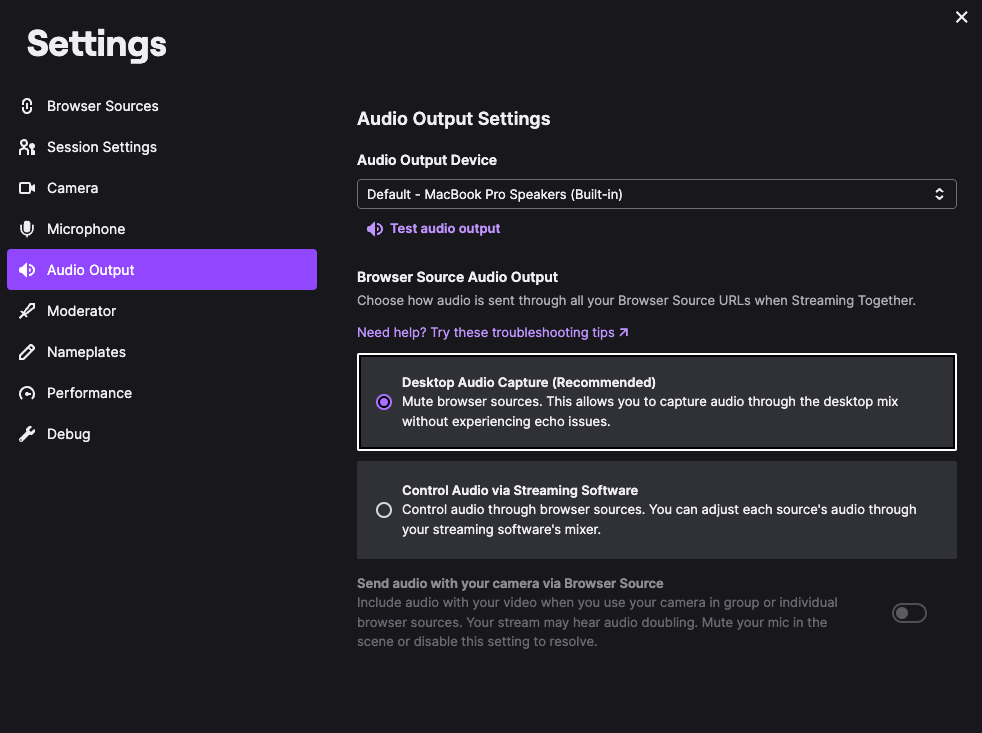Click the Browser Sources link icon
The width and height of the screenshot is (982, 733).
(27, 106)
